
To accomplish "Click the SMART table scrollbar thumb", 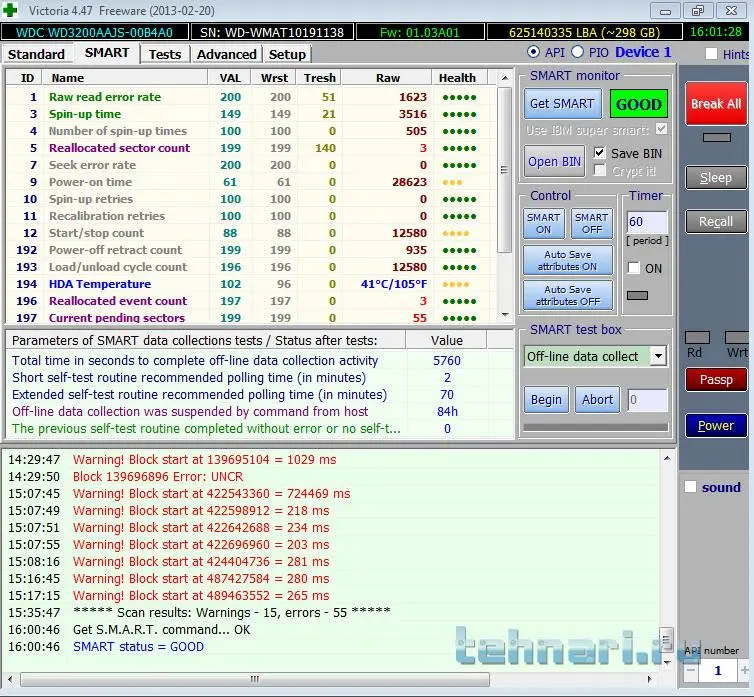I will (504, 170).
